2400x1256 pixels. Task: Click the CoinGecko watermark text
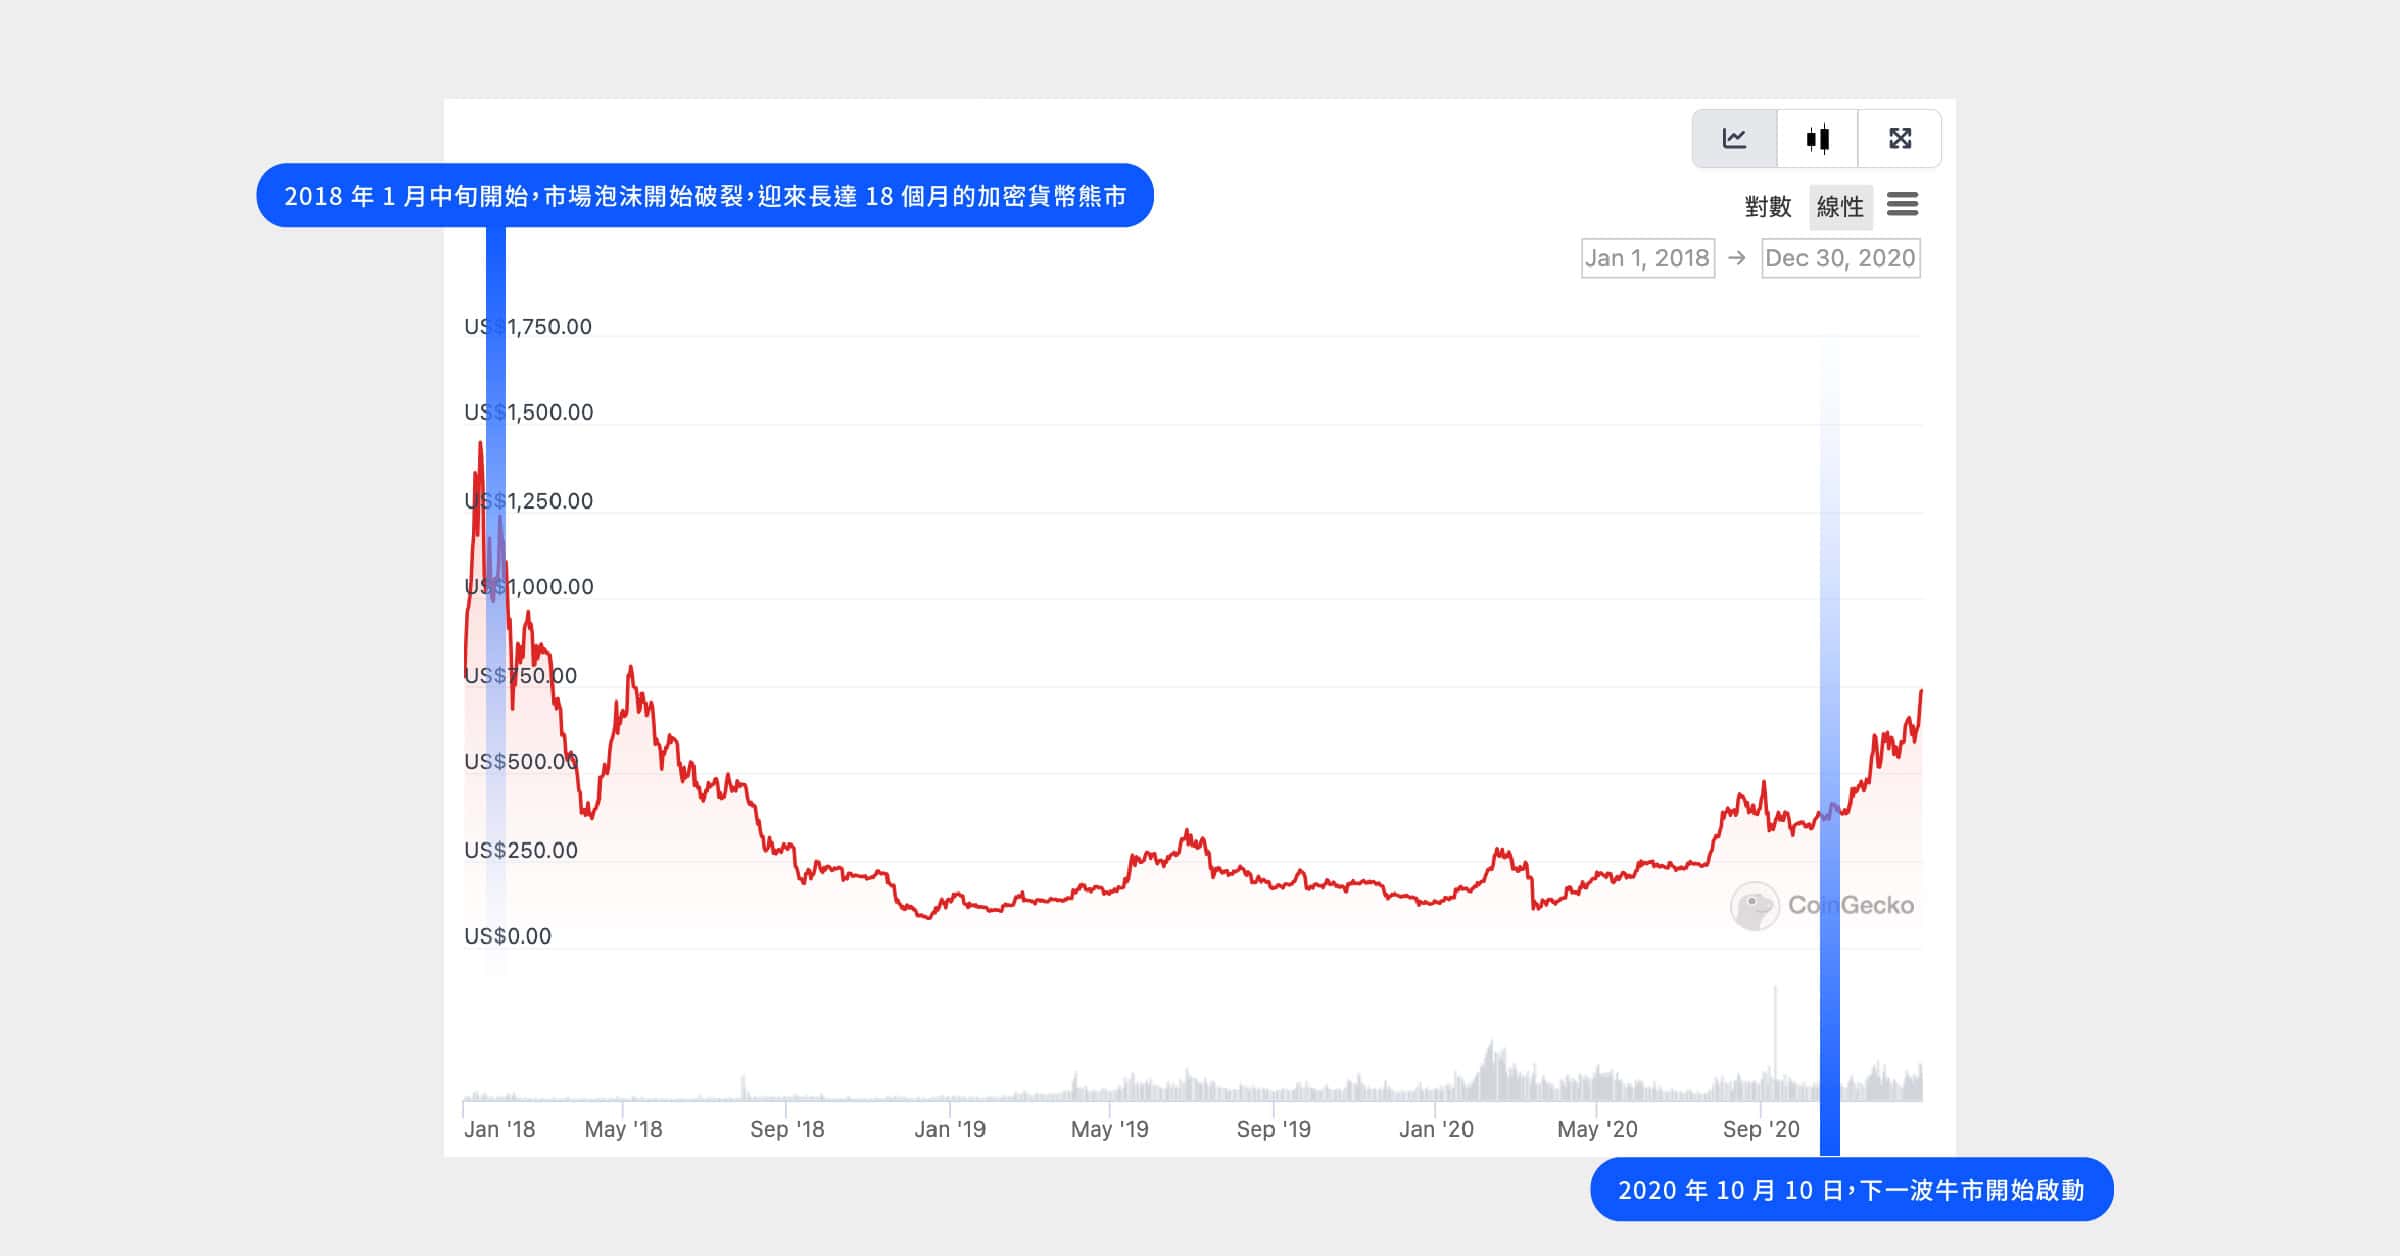point(1850,906)
